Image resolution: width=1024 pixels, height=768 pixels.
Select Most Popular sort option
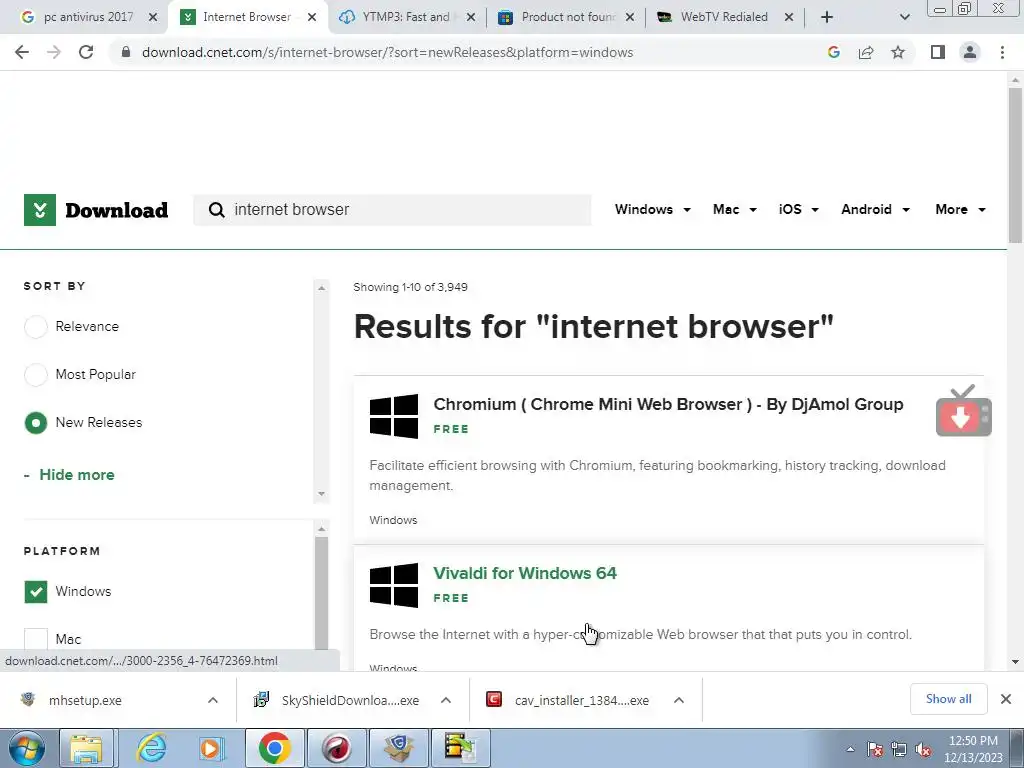tap(36, 375)
